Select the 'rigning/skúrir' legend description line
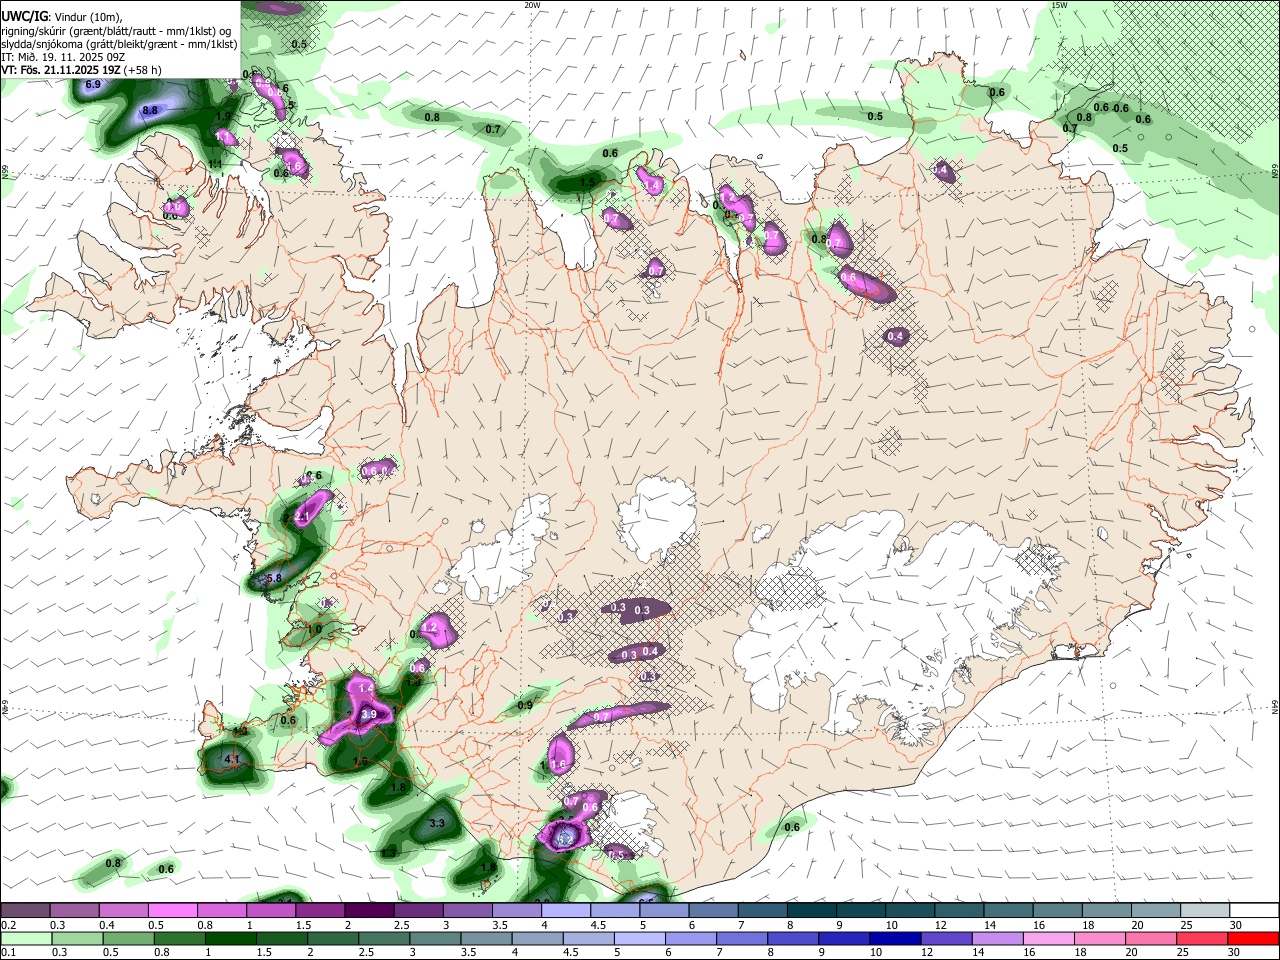 pos(116,30)
